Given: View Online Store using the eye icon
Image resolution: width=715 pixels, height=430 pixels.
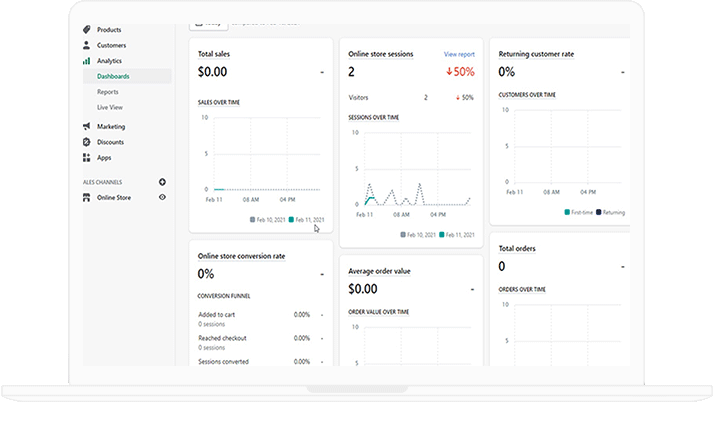Looking at the screenshot, I should (162, 198).
